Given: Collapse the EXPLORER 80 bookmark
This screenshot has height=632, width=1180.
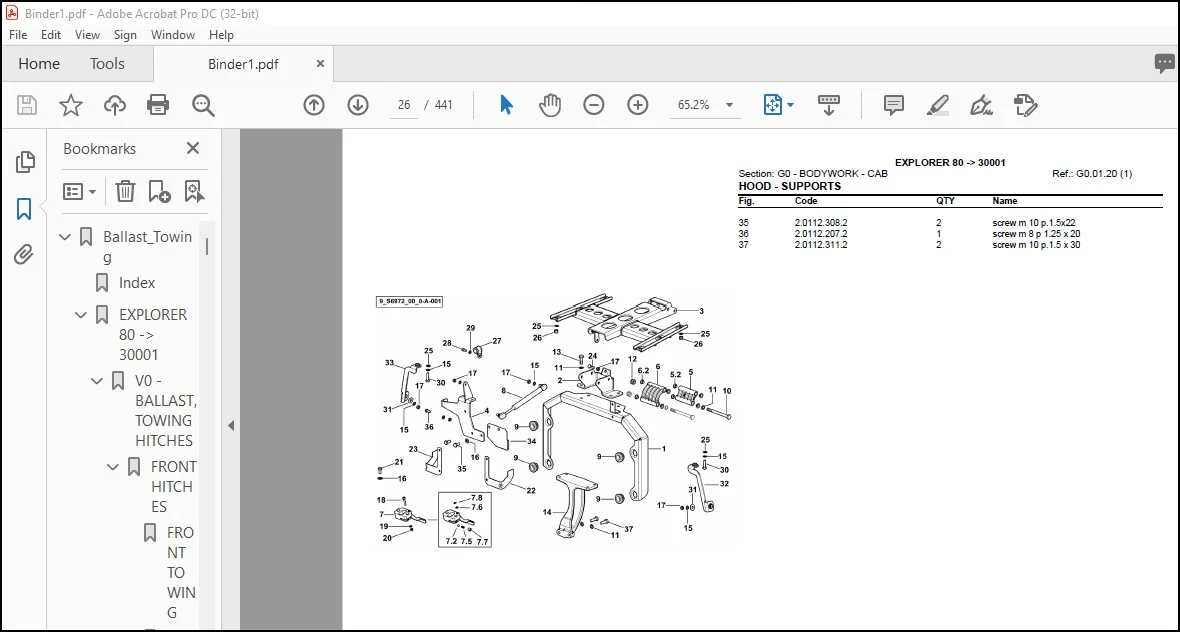Looking at the screenshot, I should [x=81, y=314].
